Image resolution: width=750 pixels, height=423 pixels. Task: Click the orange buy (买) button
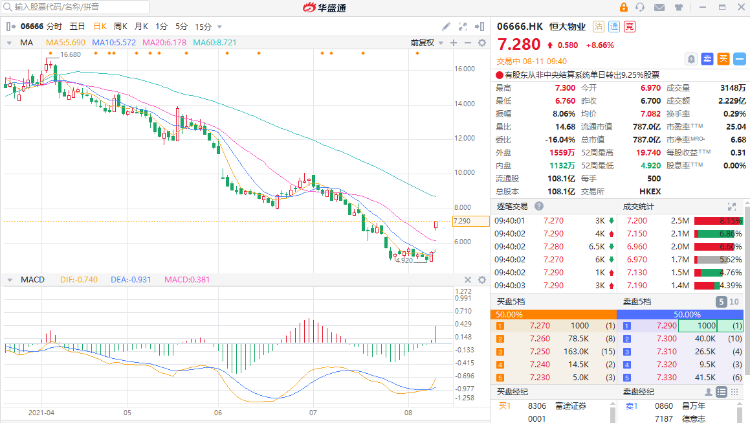723,59
